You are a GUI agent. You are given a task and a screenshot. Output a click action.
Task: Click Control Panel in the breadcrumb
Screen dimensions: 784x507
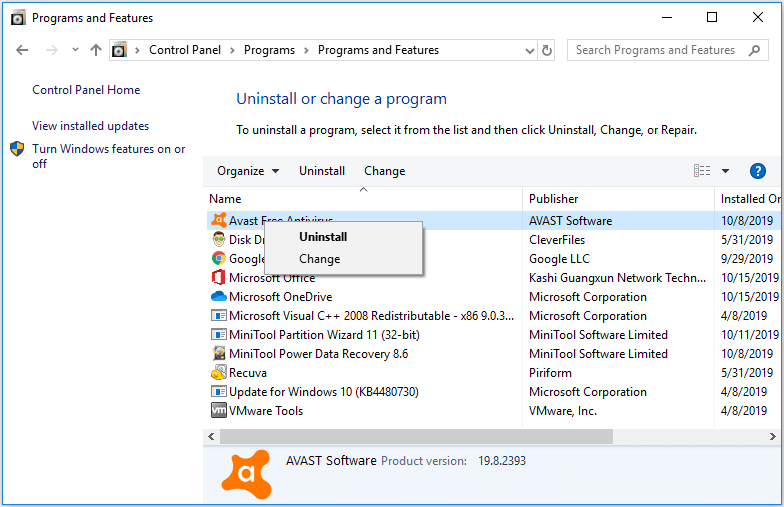(185, 50)
